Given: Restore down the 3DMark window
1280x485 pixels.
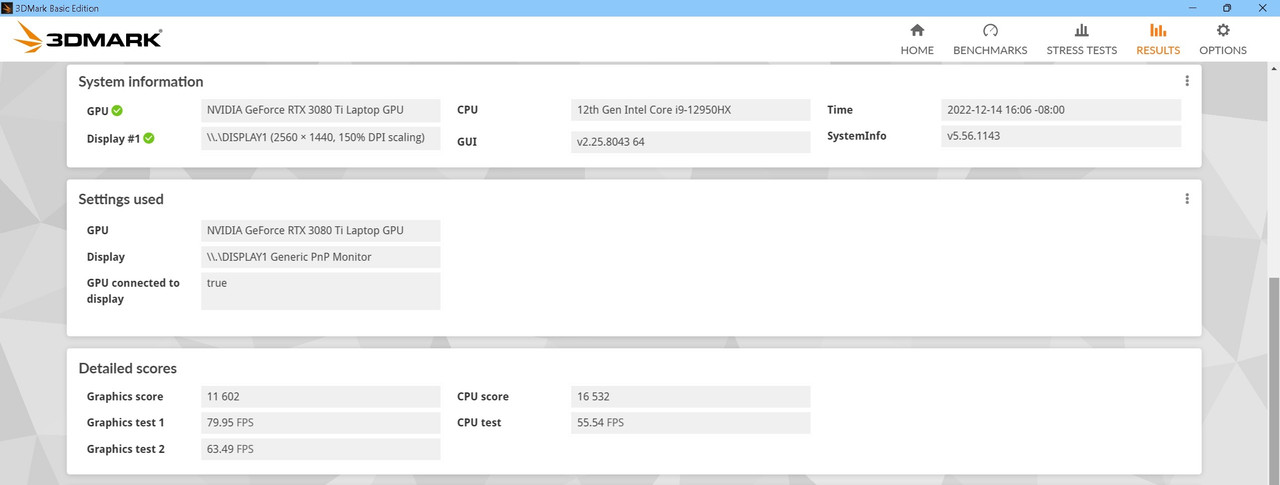Looking at the screenshot, I should 1227,8.
